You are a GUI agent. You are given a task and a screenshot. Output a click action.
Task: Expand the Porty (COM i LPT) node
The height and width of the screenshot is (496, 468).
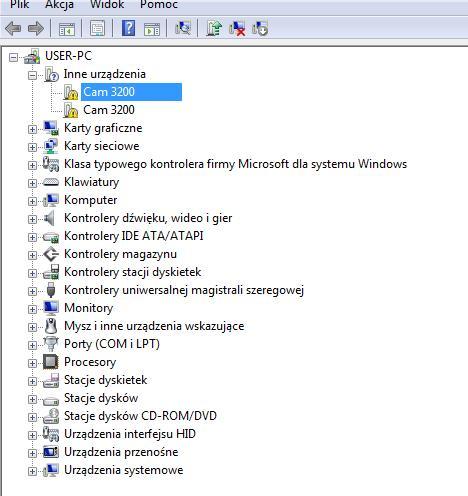[x=32, y=345]
